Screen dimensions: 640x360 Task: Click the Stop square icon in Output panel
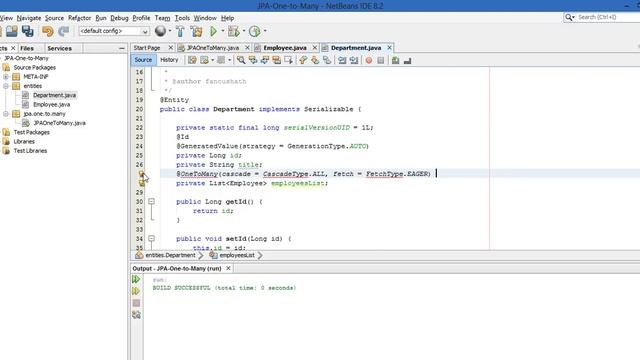pyautogui.click(x=136, y=303)
